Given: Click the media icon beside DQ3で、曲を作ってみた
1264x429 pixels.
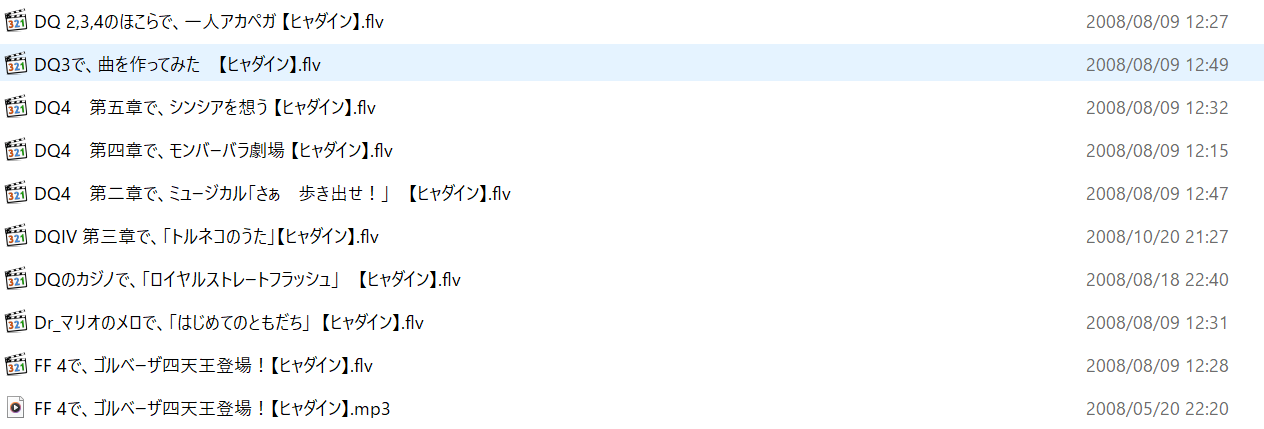Looking at the screenshot, I should click(x=15, y=64).
